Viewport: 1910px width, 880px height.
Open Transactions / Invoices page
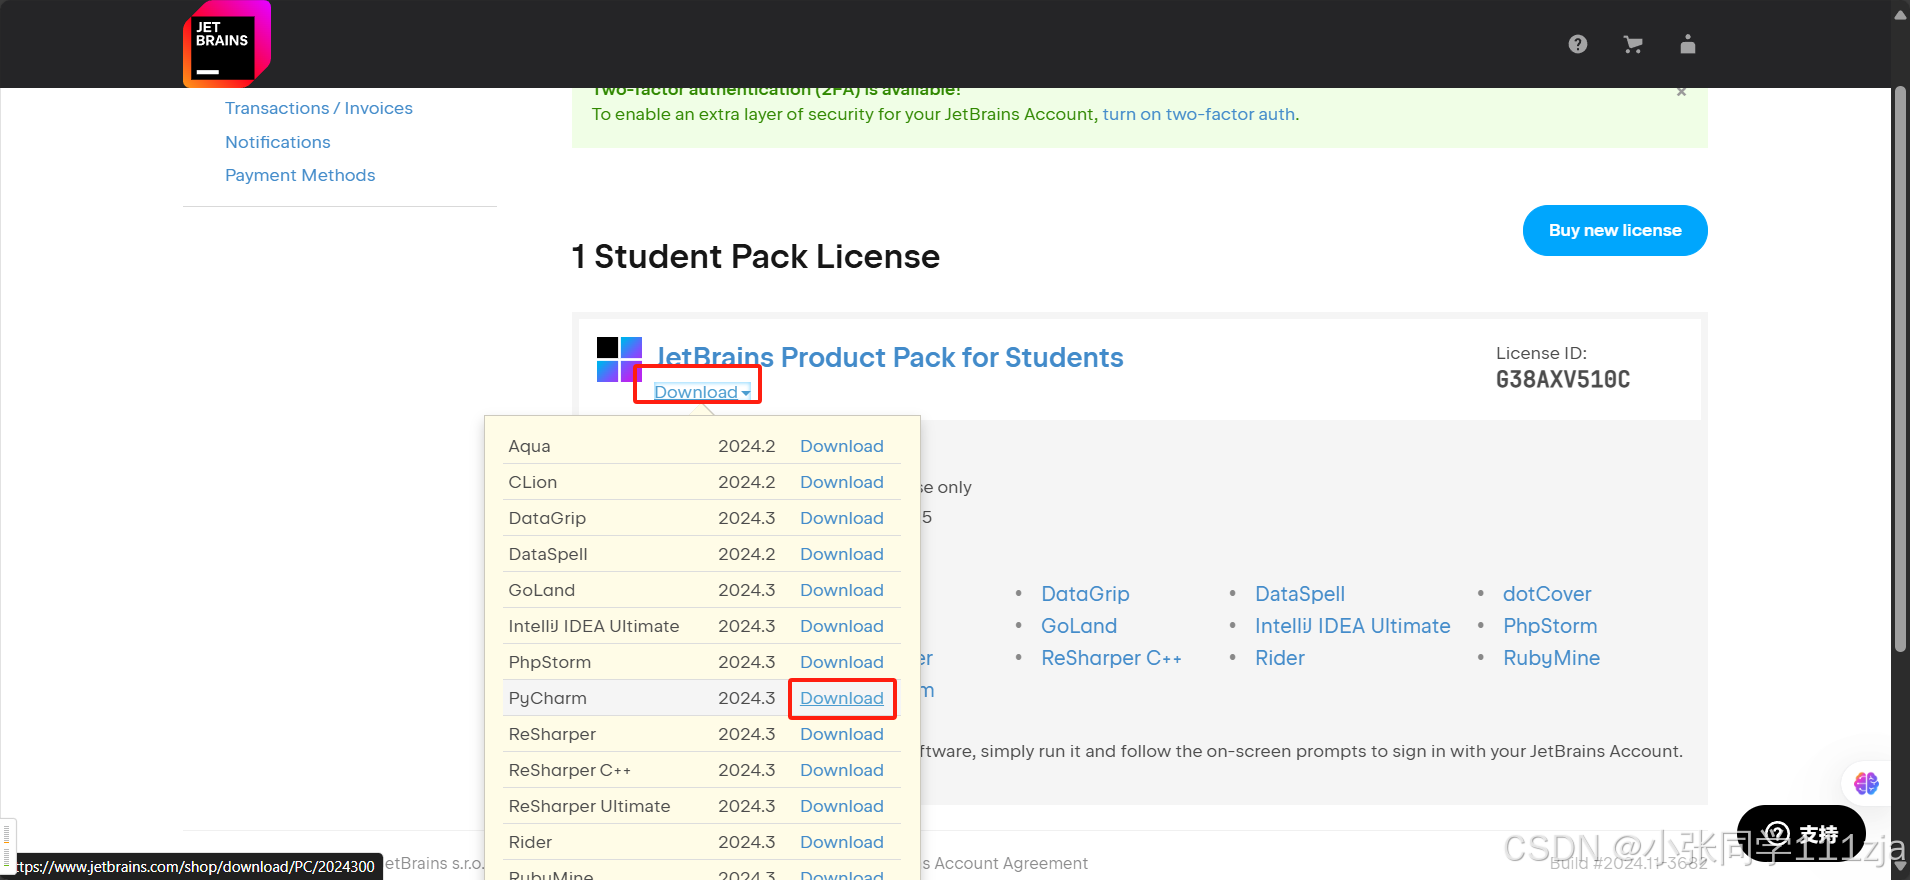tap(319, 108)
